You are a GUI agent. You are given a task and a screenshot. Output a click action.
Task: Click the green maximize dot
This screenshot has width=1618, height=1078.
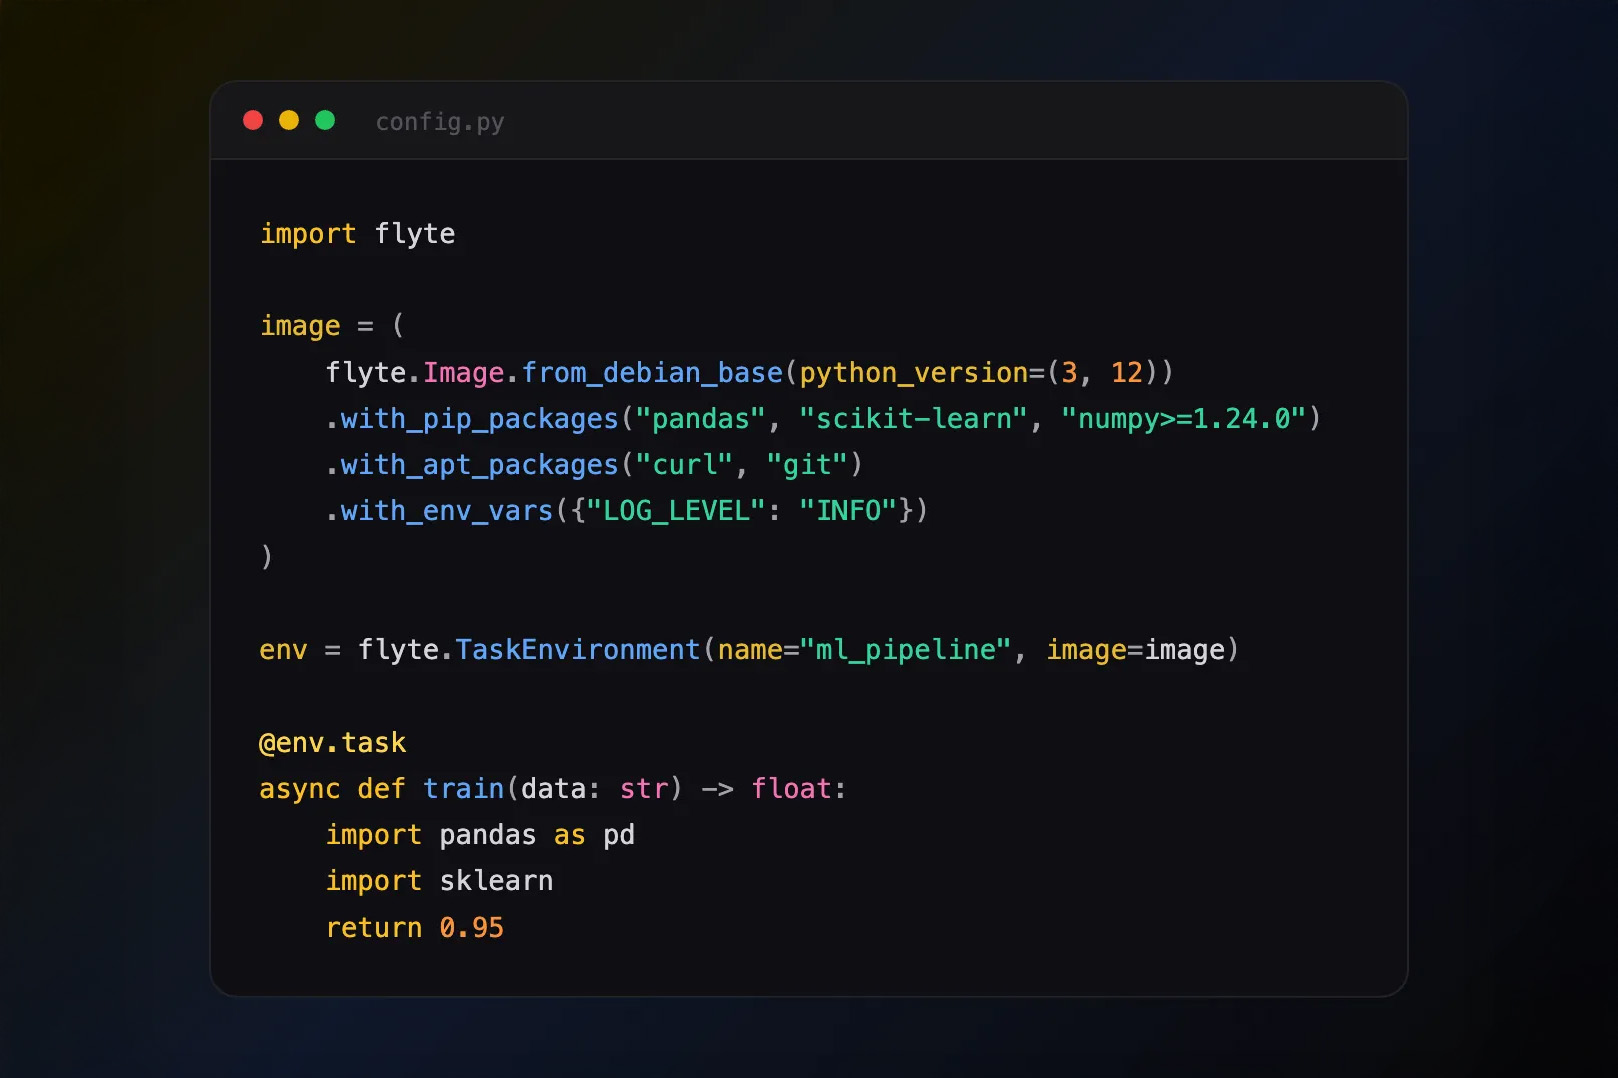pyautogui.click(x=325, y=120)
